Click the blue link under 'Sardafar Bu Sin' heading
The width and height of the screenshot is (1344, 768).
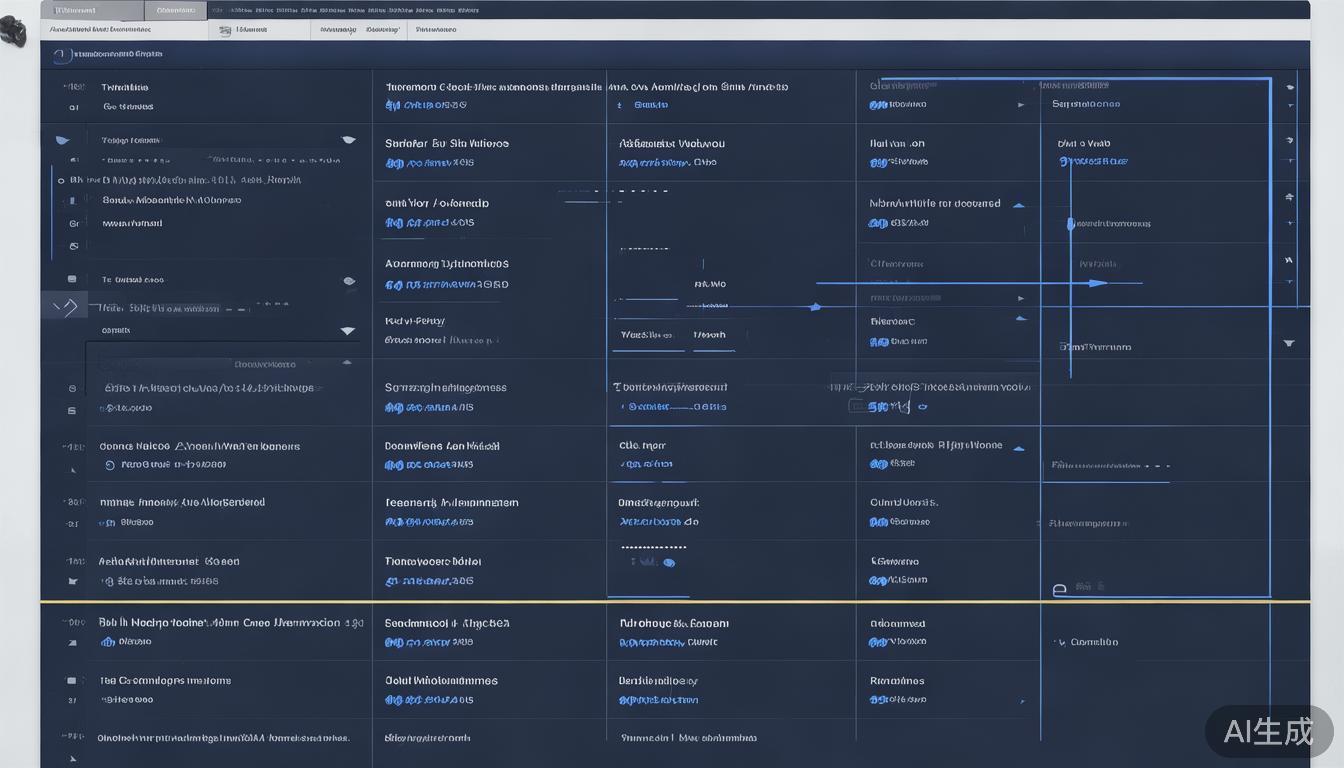click(429, 163)
